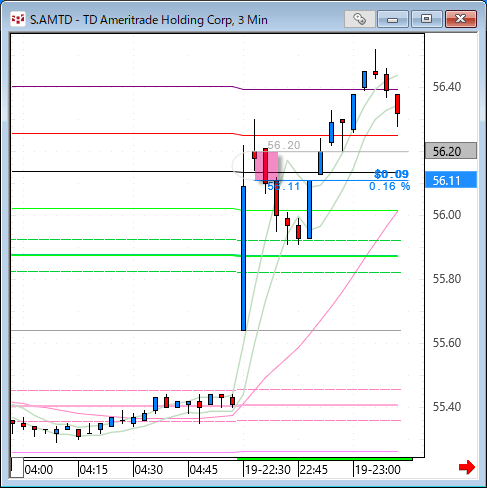Click the 22:45 time axis label

(x=314, y=470)
